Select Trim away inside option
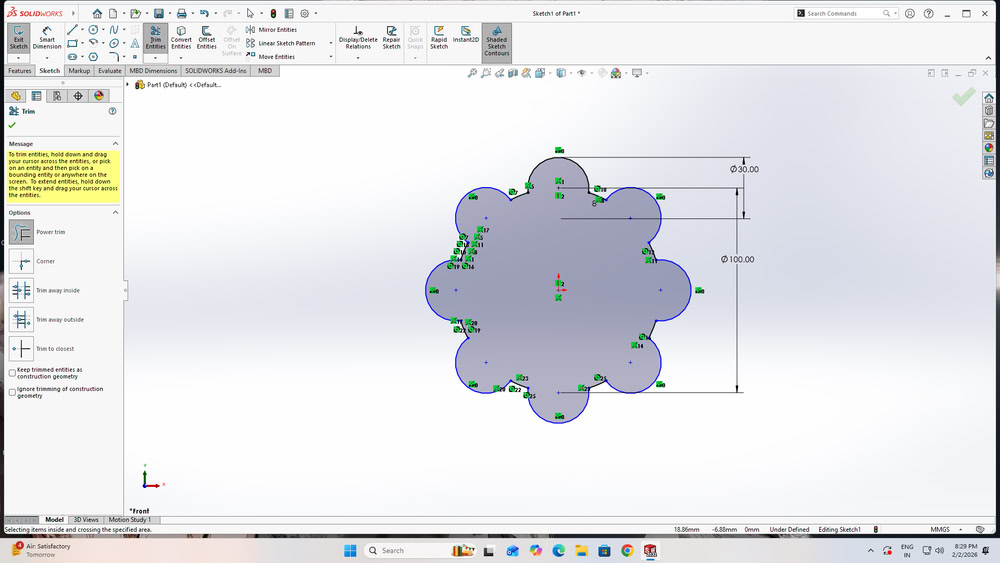Image resolution: width=1000 pixels, height=563 pixels. pyautogui.click(x=21, y=291)
